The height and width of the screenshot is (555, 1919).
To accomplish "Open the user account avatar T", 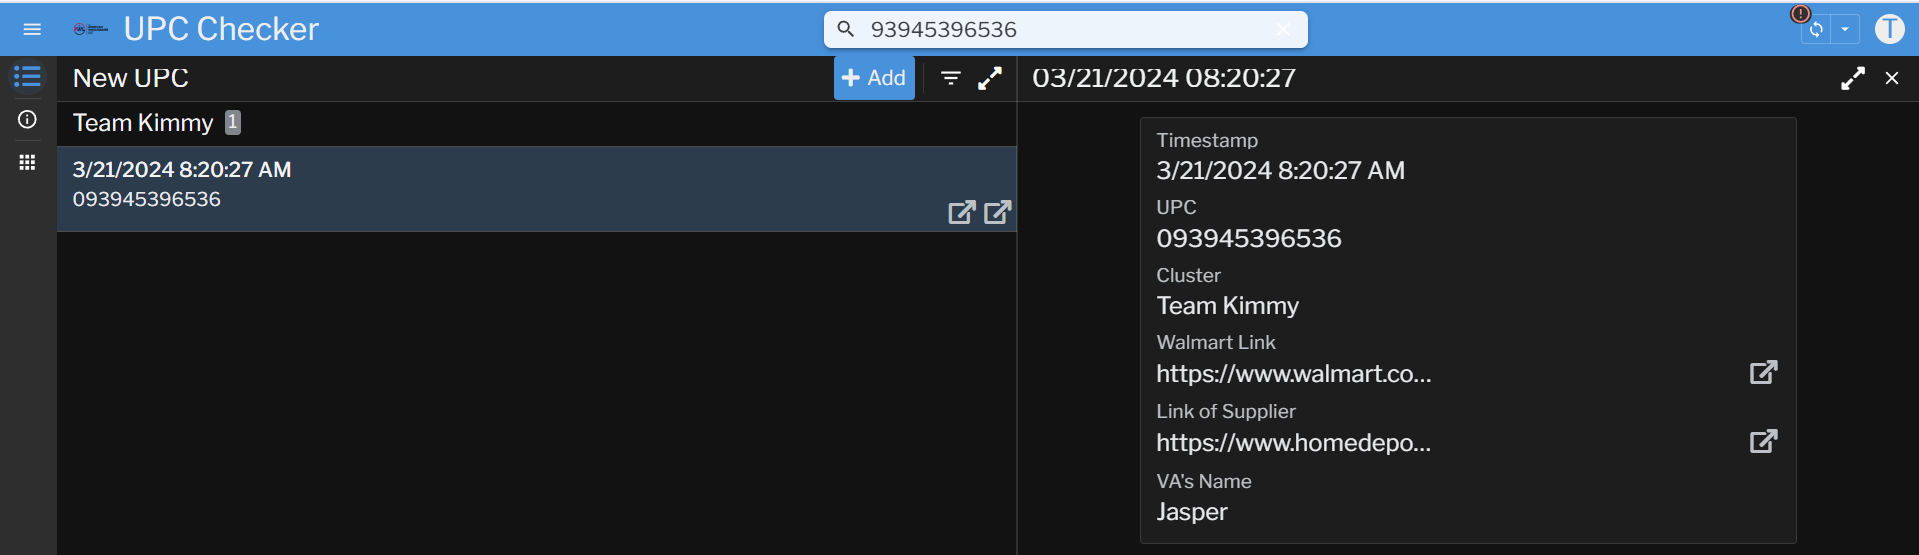I will click(1889, 29).
